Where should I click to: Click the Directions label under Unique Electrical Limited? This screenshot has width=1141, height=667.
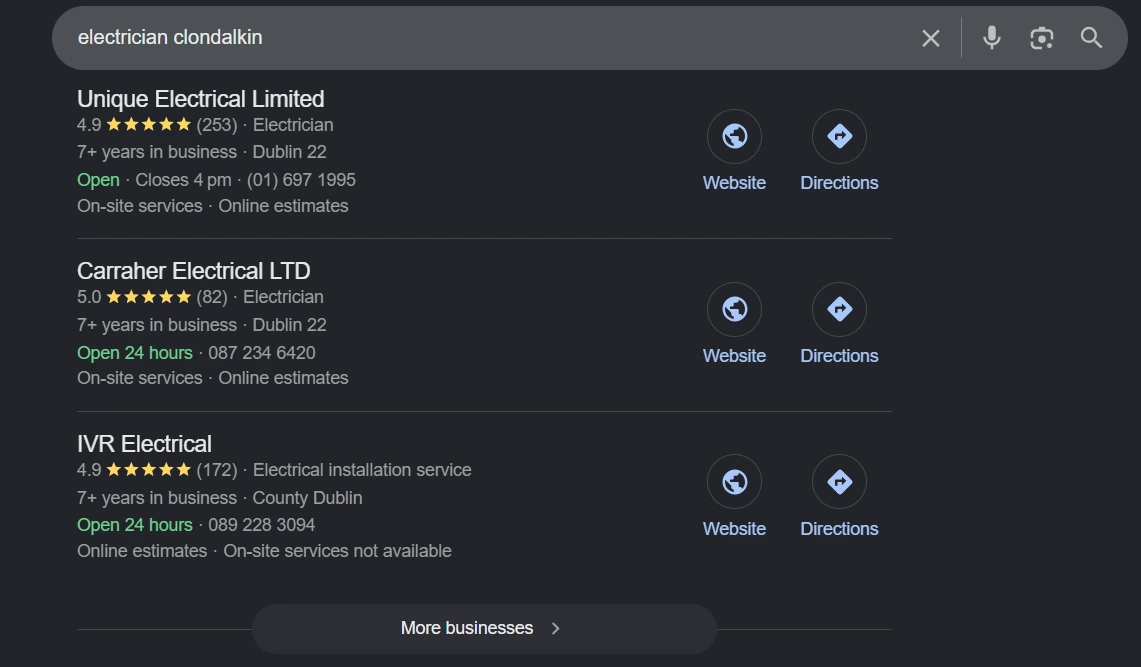pyautogui.click(x=839, y=183)
